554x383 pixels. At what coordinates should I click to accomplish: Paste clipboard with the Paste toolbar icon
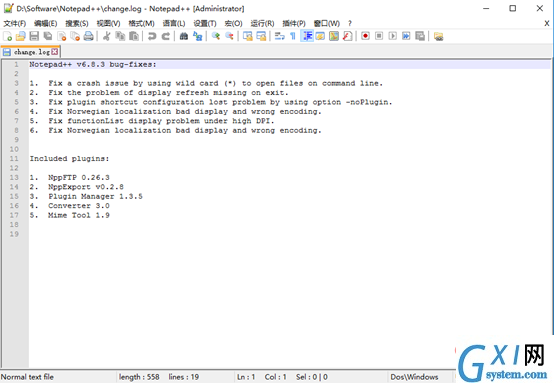click(134, 36)
